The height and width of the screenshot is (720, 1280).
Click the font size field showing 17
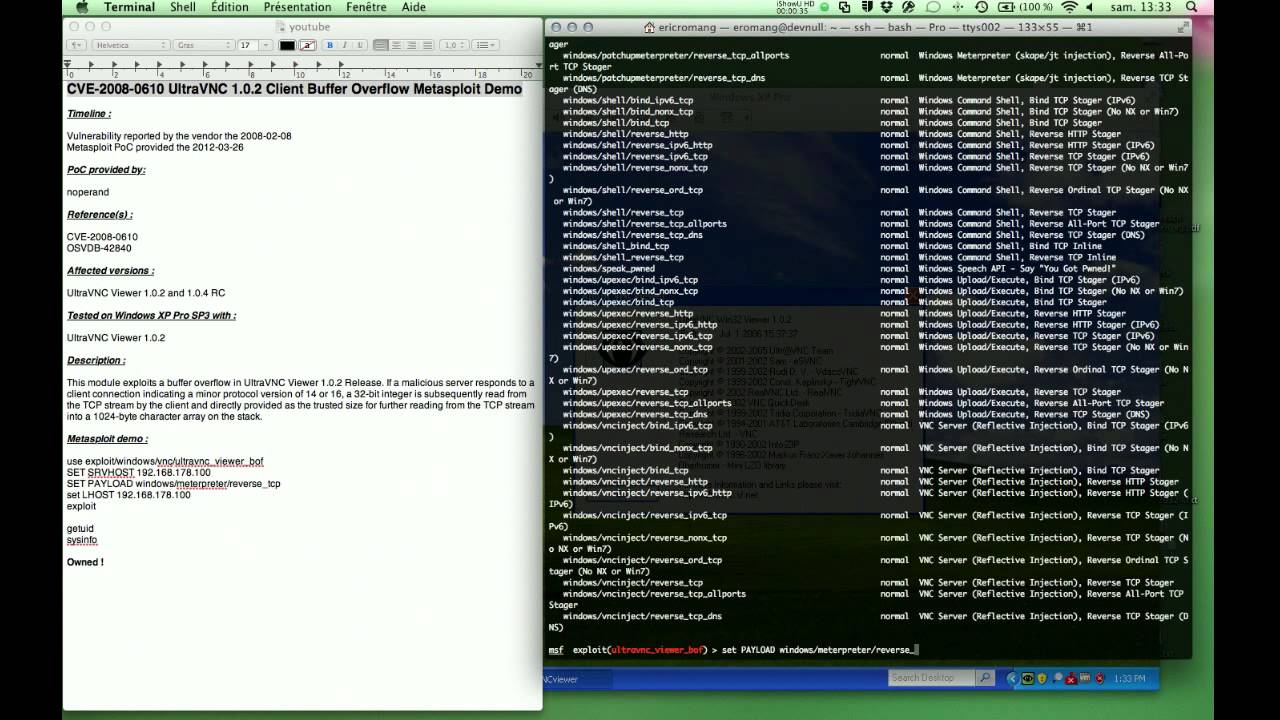[246, 45]
